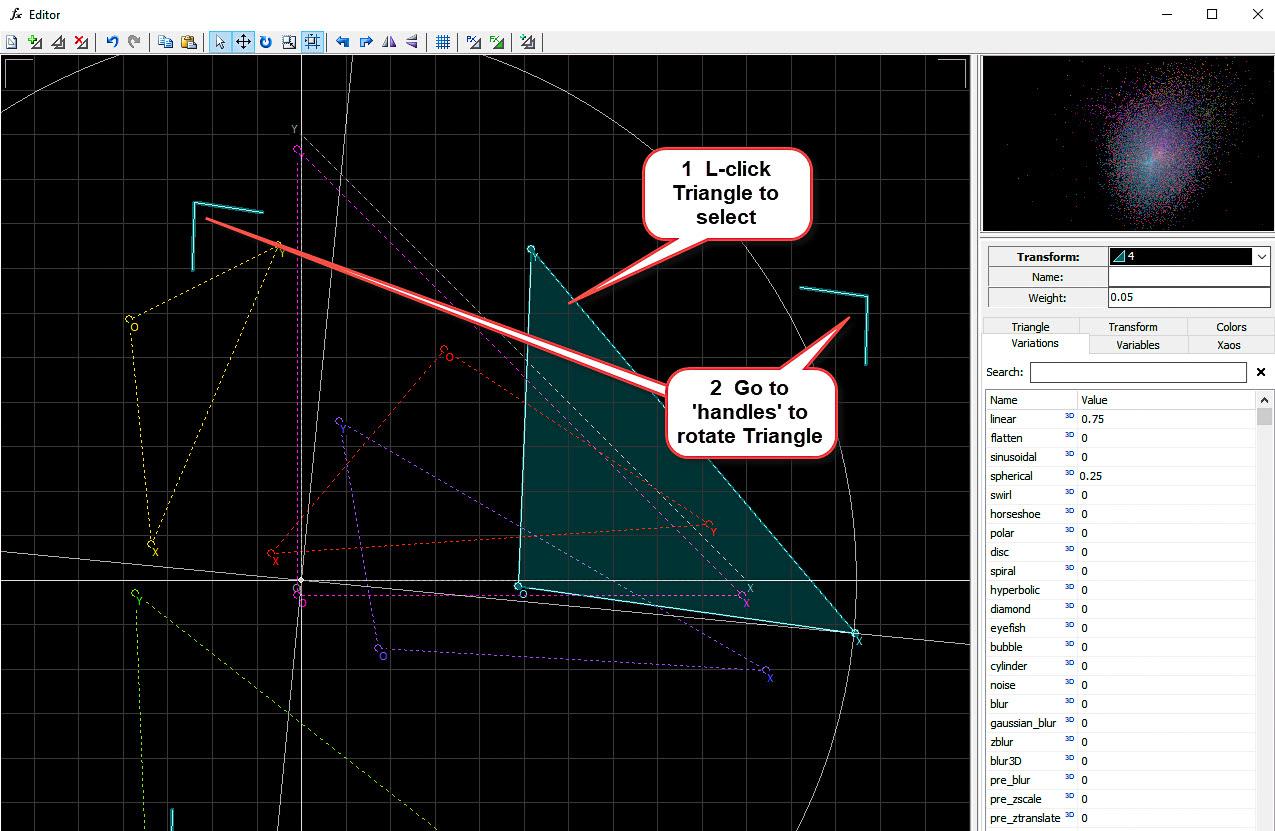The width and height of the screenshot is (1275, 831).
Task: Select the blur3D variation row
Action: click(x=1120, y=761)
